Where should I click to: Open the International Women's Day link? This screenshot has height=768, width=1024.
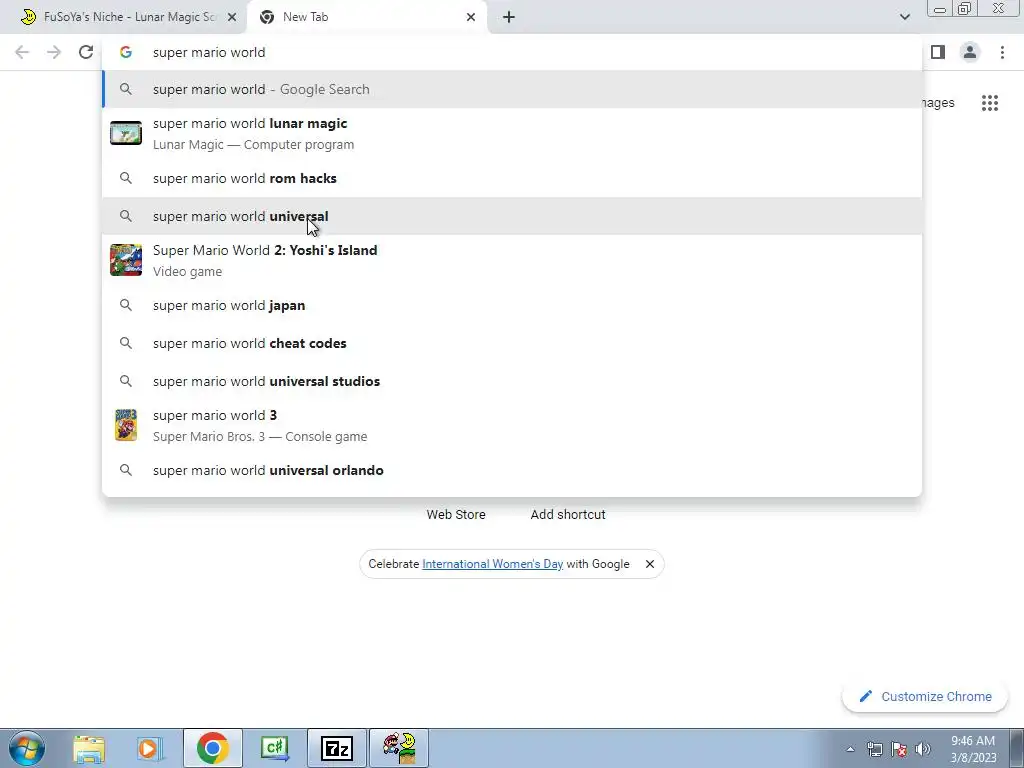point(492,564)
